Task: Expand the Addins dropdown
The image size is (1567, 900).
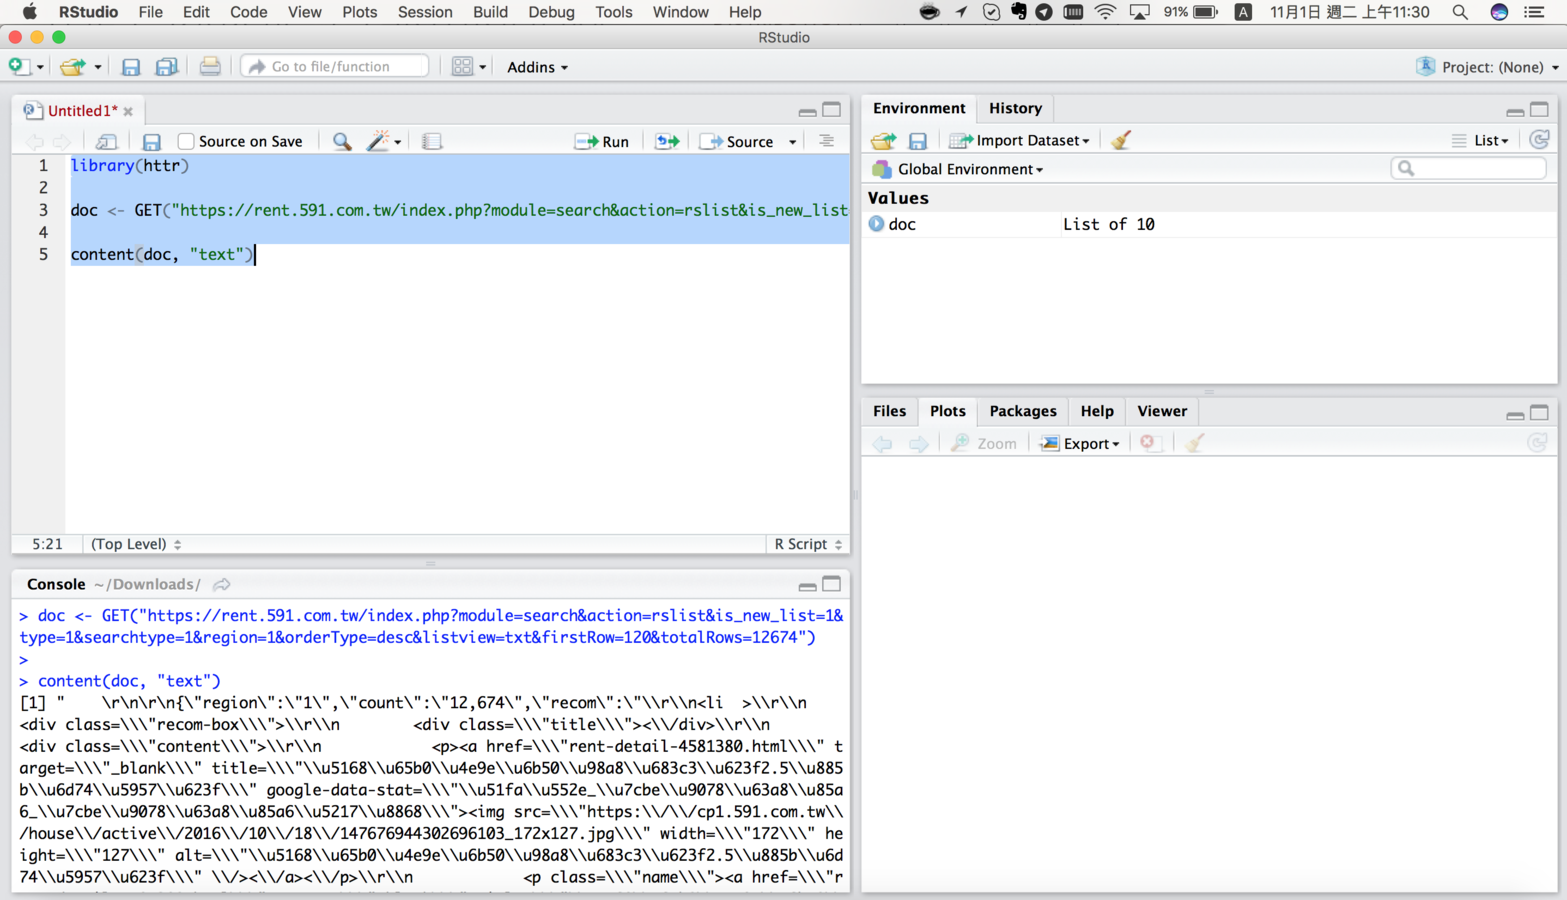Action: click(x=537, y=67)
